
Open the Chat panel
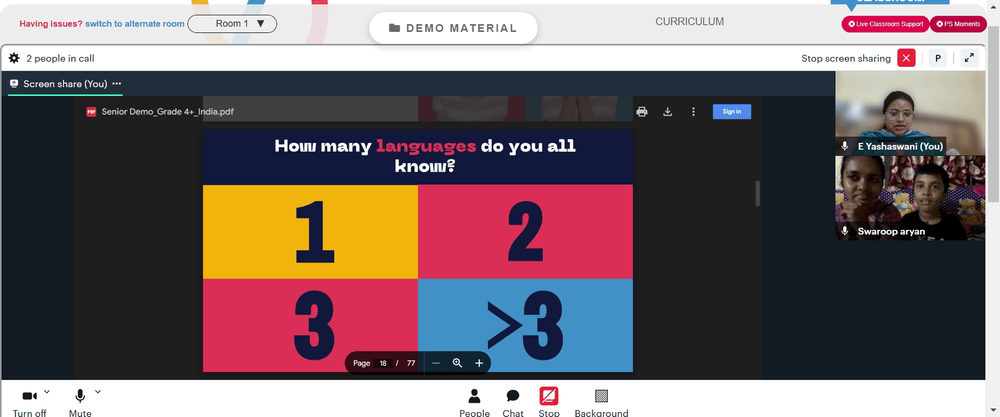pyautogui.click(x=513, y=404)
